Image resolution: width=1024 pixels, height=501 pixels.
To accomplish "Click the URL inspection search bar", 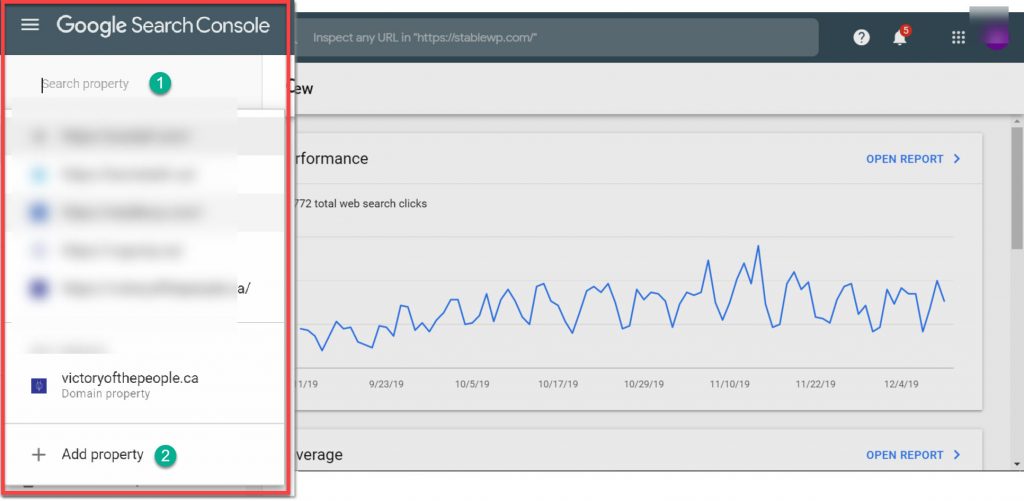I will pyautogui.click(x=555, y=37).
